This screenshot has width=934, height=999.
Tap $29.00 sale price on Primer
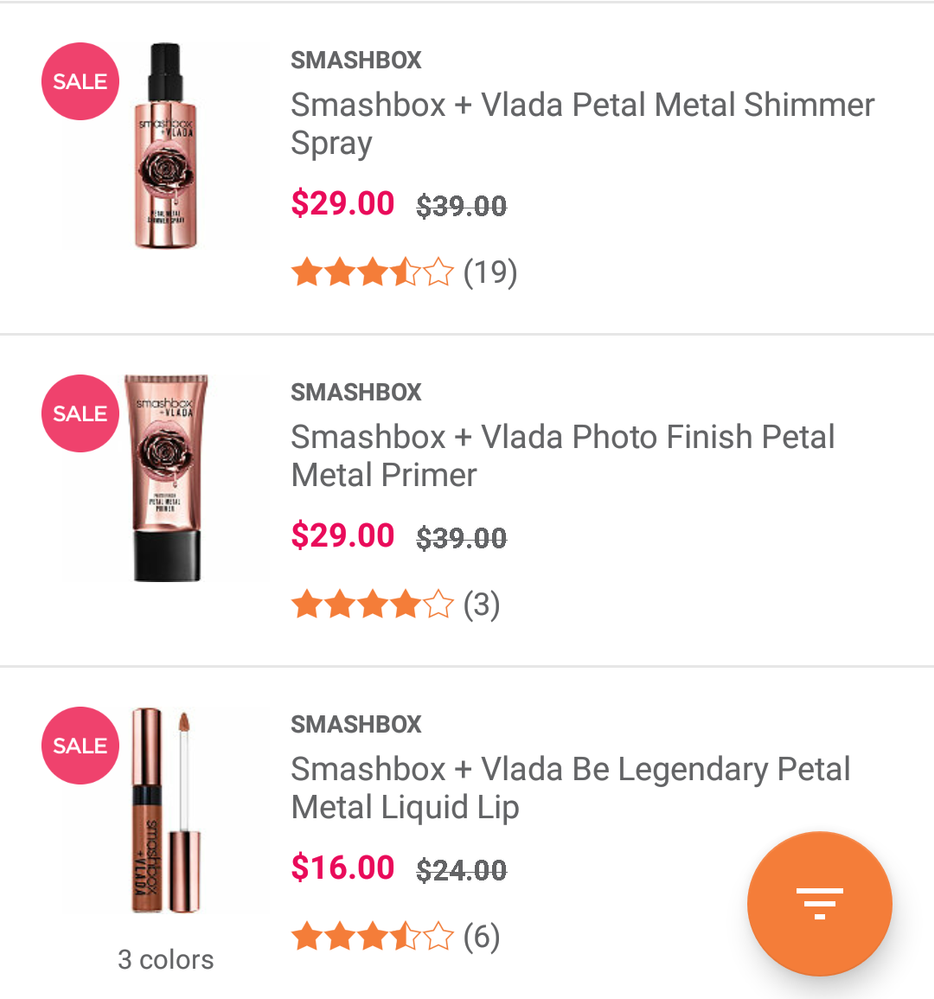(x=342, y=536)
